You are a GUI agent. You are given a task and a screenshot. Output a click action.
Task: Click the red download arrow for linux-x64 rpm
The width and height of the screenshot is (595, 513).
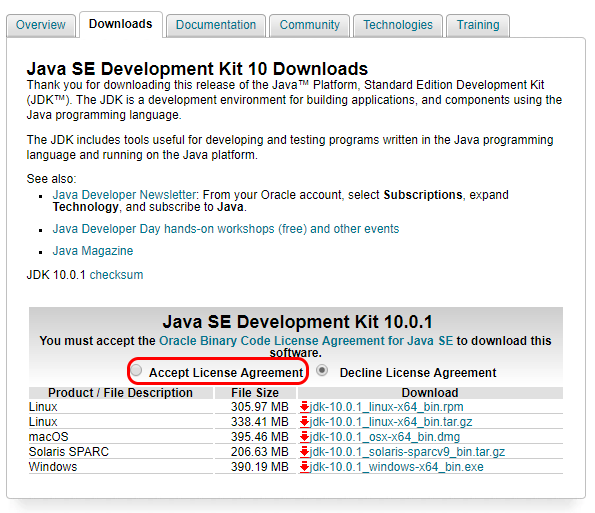tap(304, 407)
